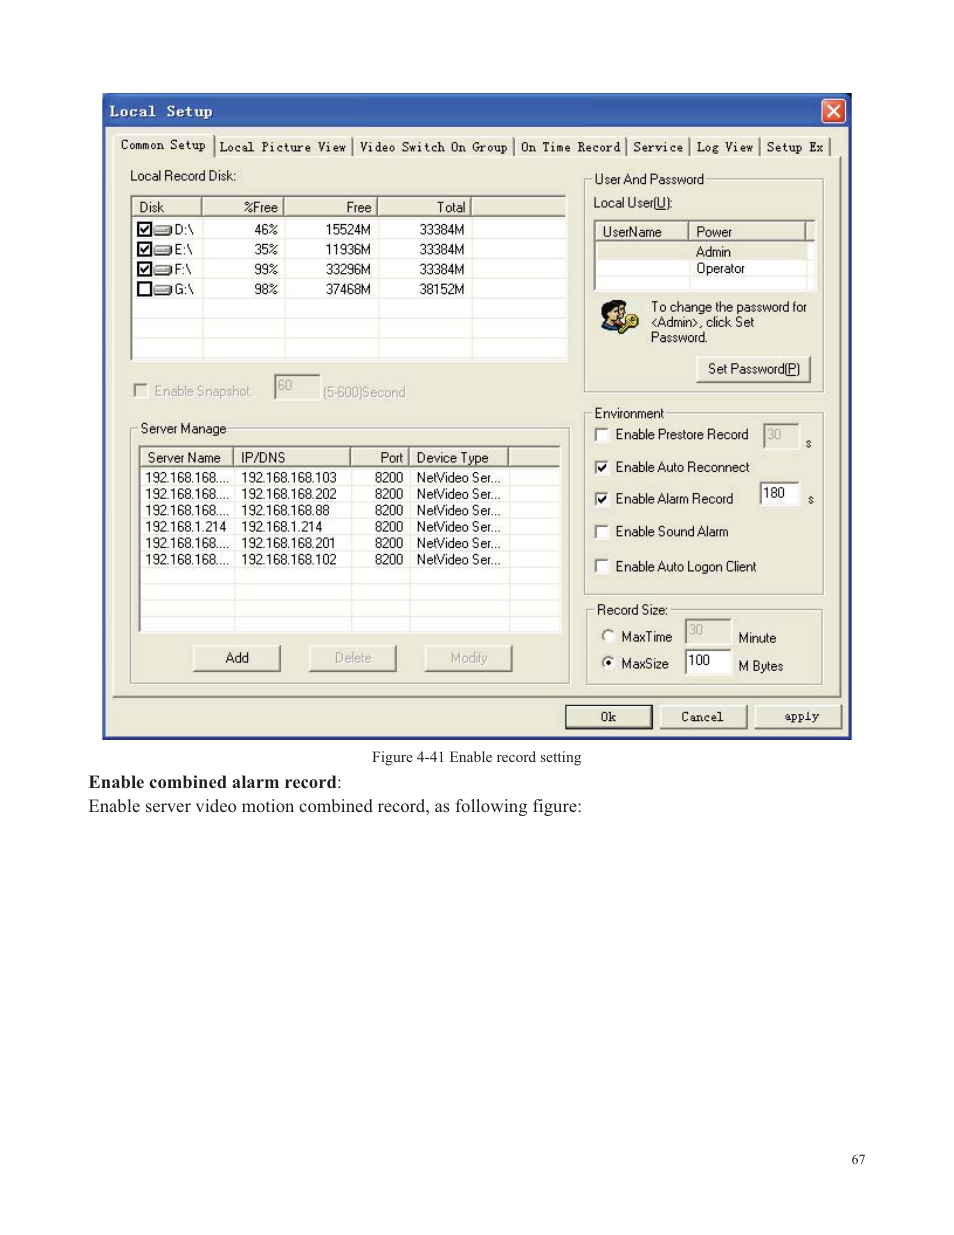Click the alarm record field showing 180
Image resolution: width=954 pixels, height=1235 pixels.
point(780,494)
